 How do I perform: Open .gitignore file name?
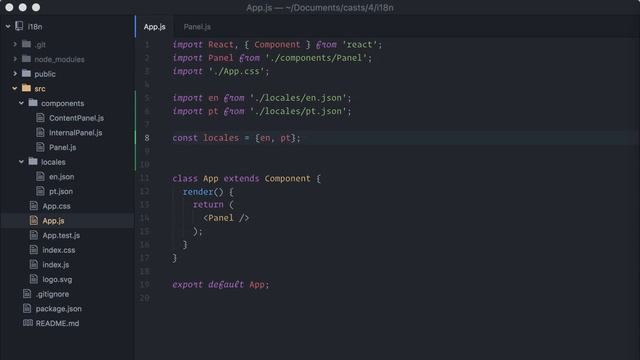tap(52, 294)
